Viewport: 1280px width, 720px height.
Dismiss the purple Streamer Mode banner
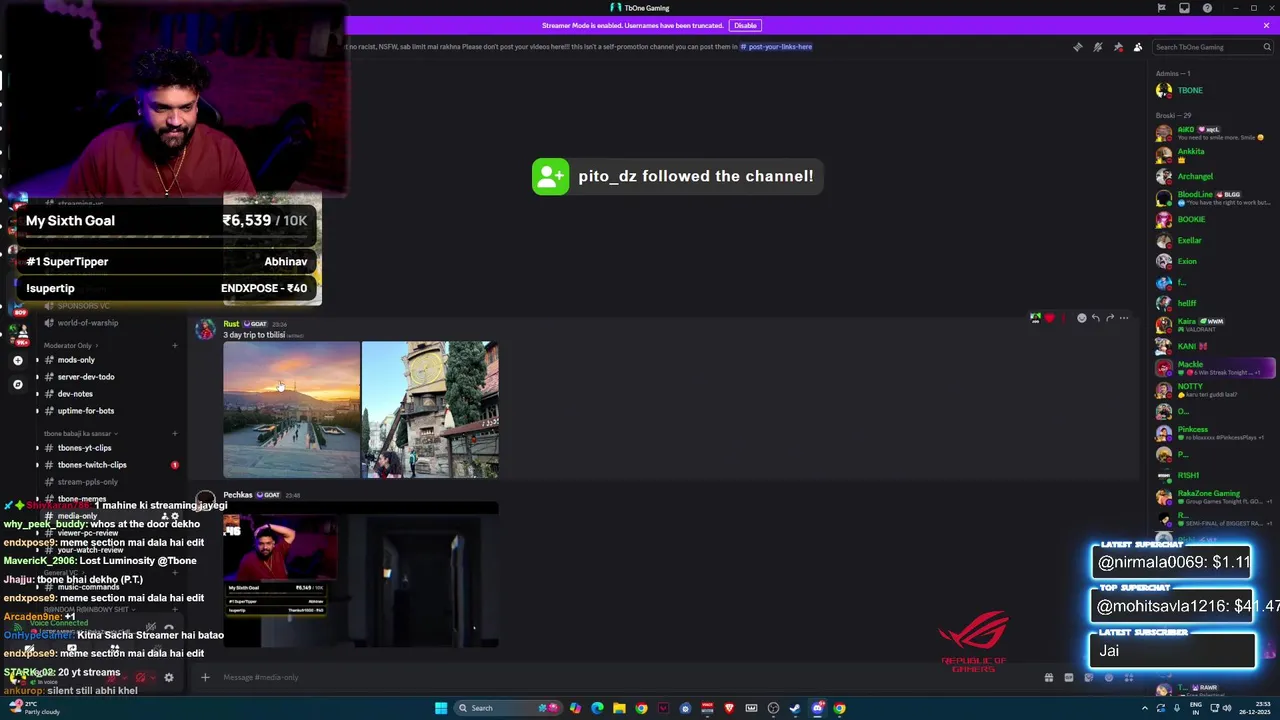[x=1266, y=25]
